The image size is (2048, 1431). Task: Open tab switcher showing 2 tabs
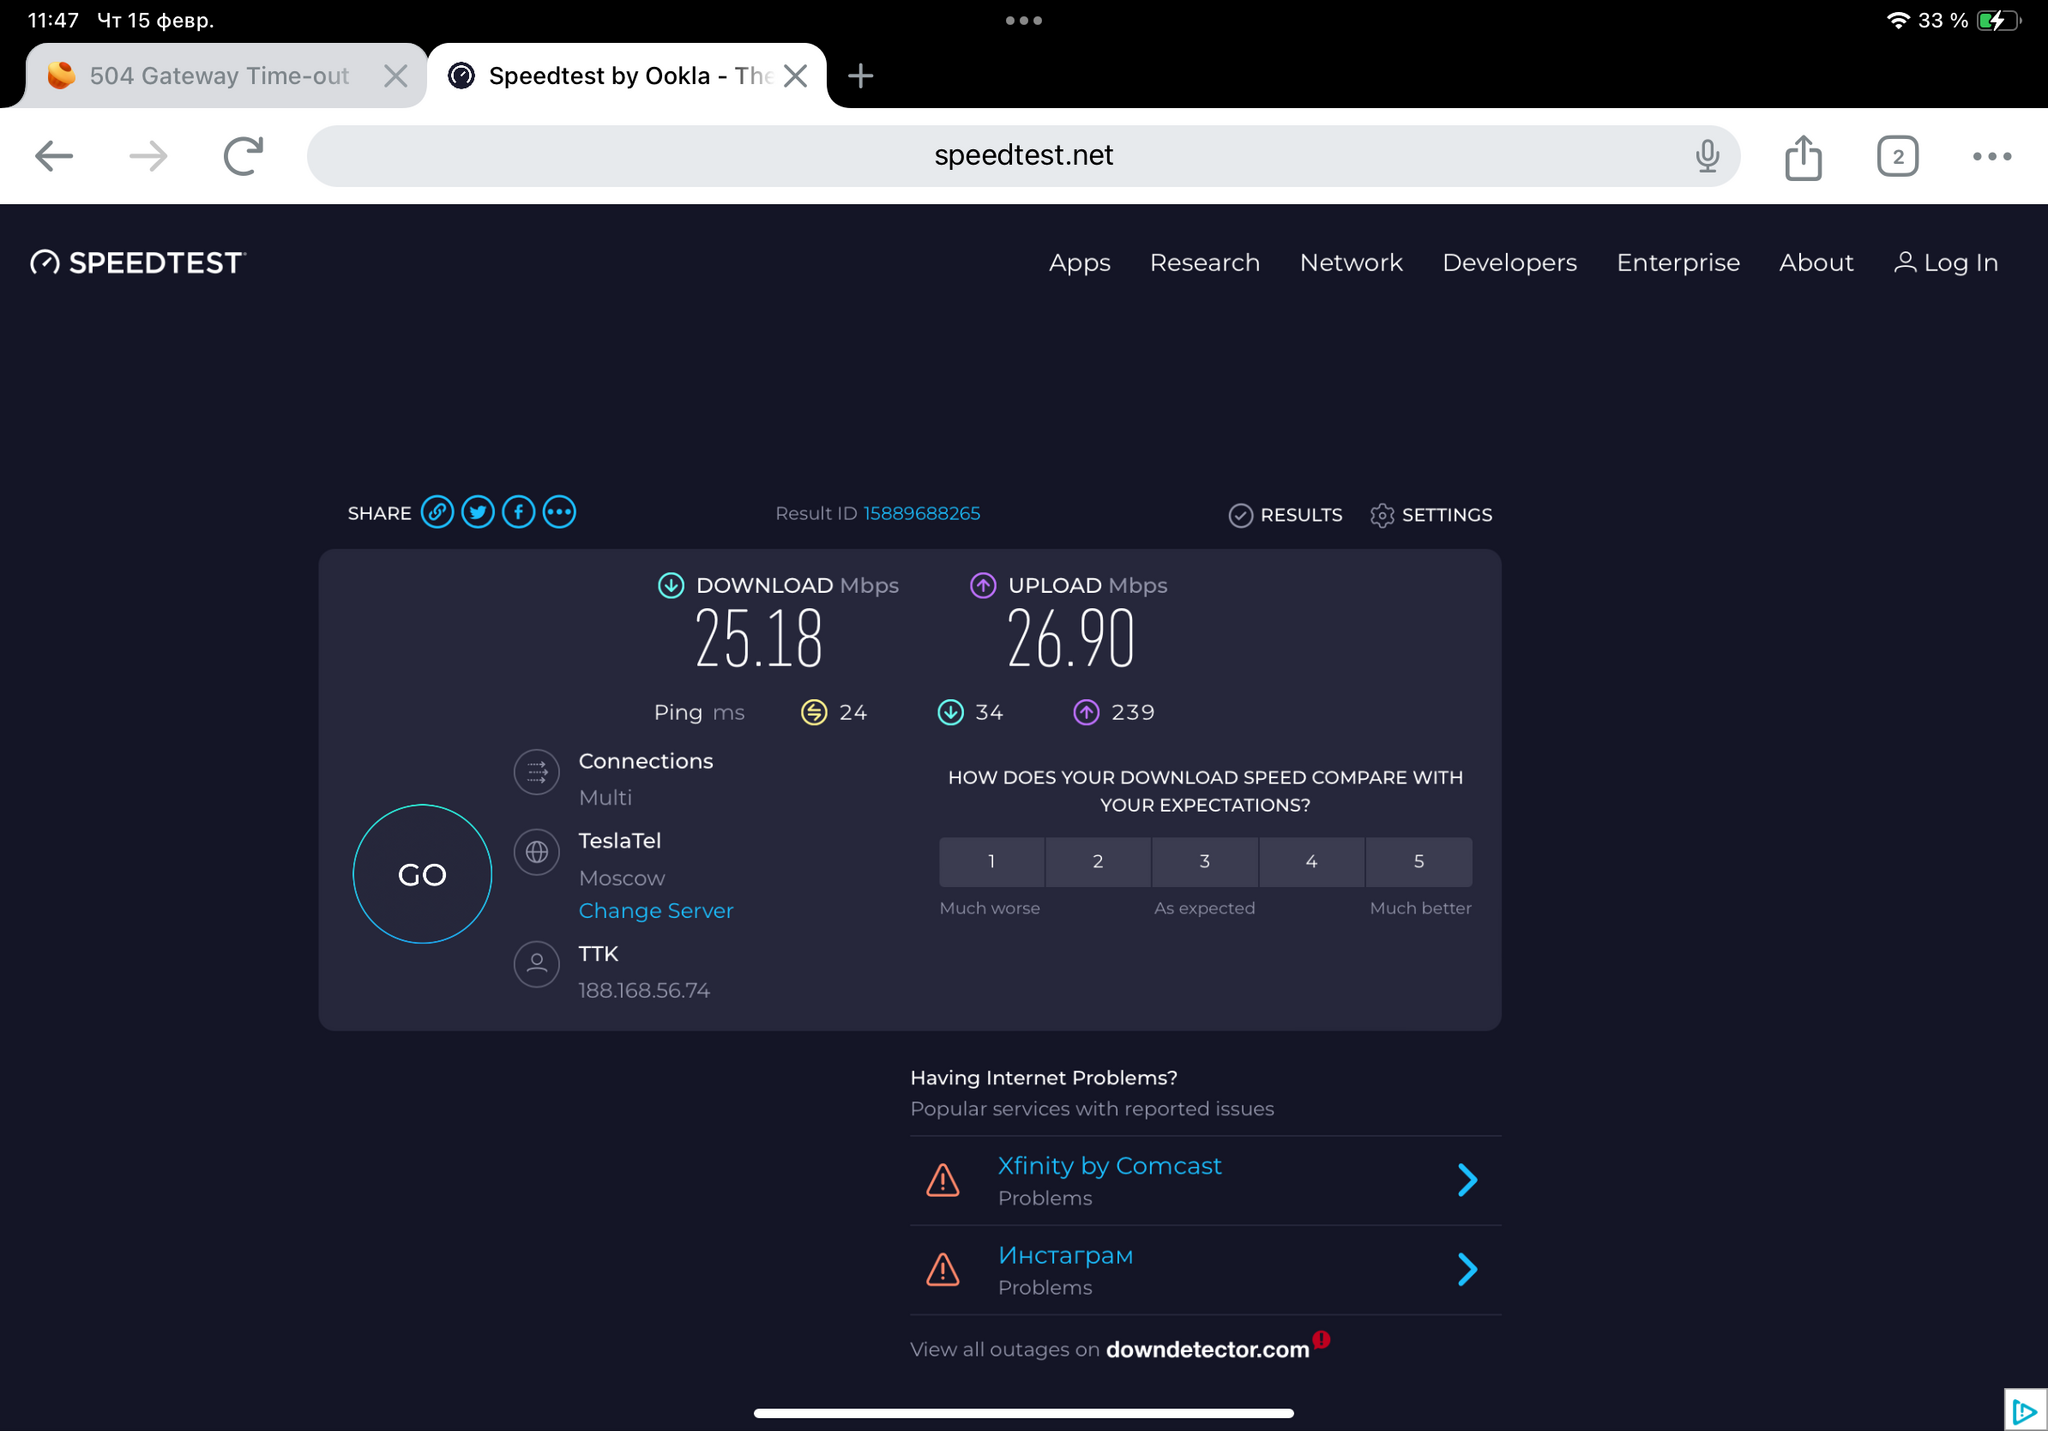1897,156
